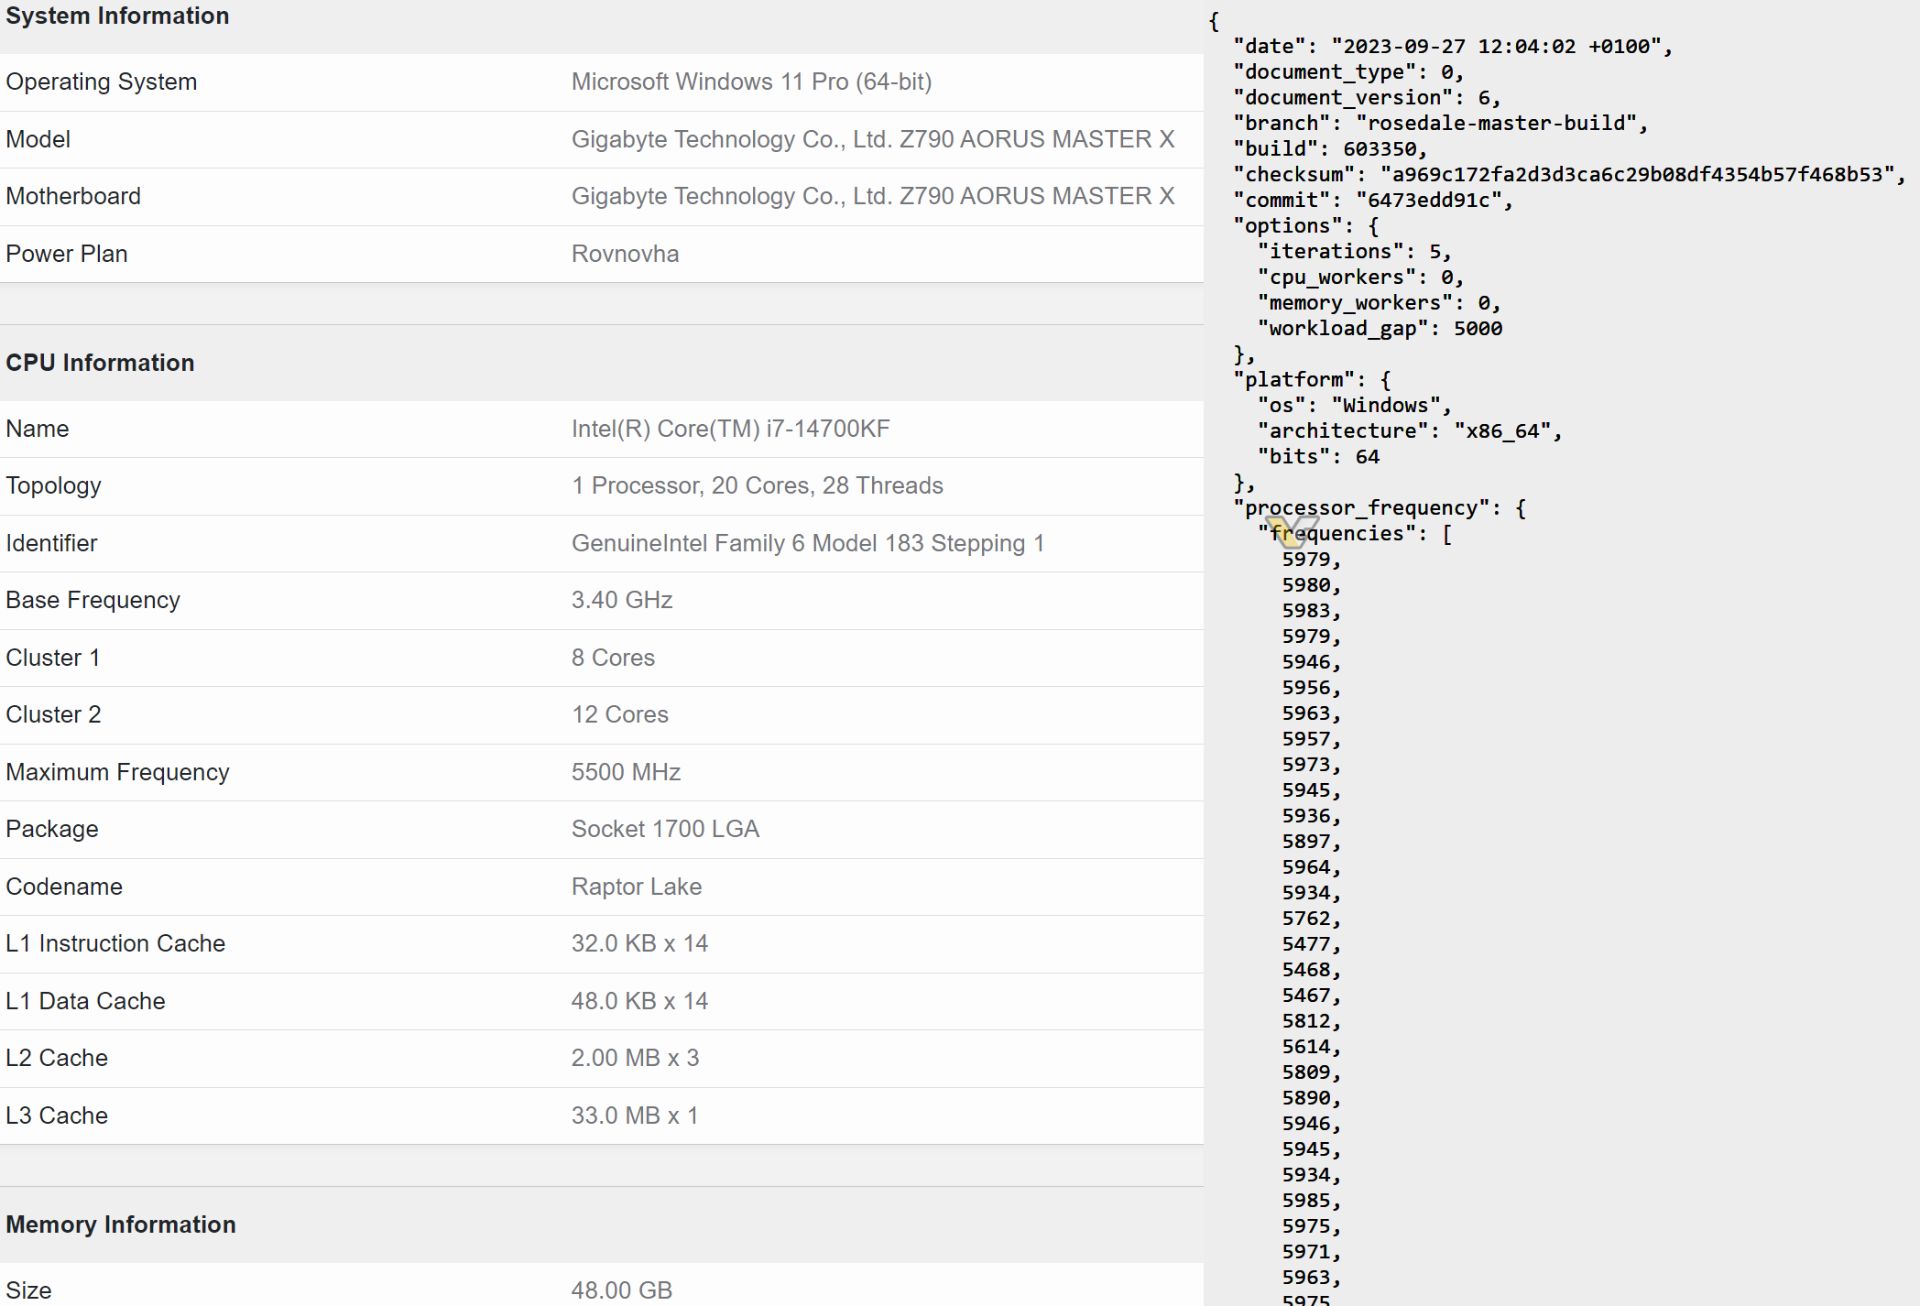Click the JSON commit value '6473edd91c'
This screenshot has height=1306, width=1920.
coord(1429,201)
